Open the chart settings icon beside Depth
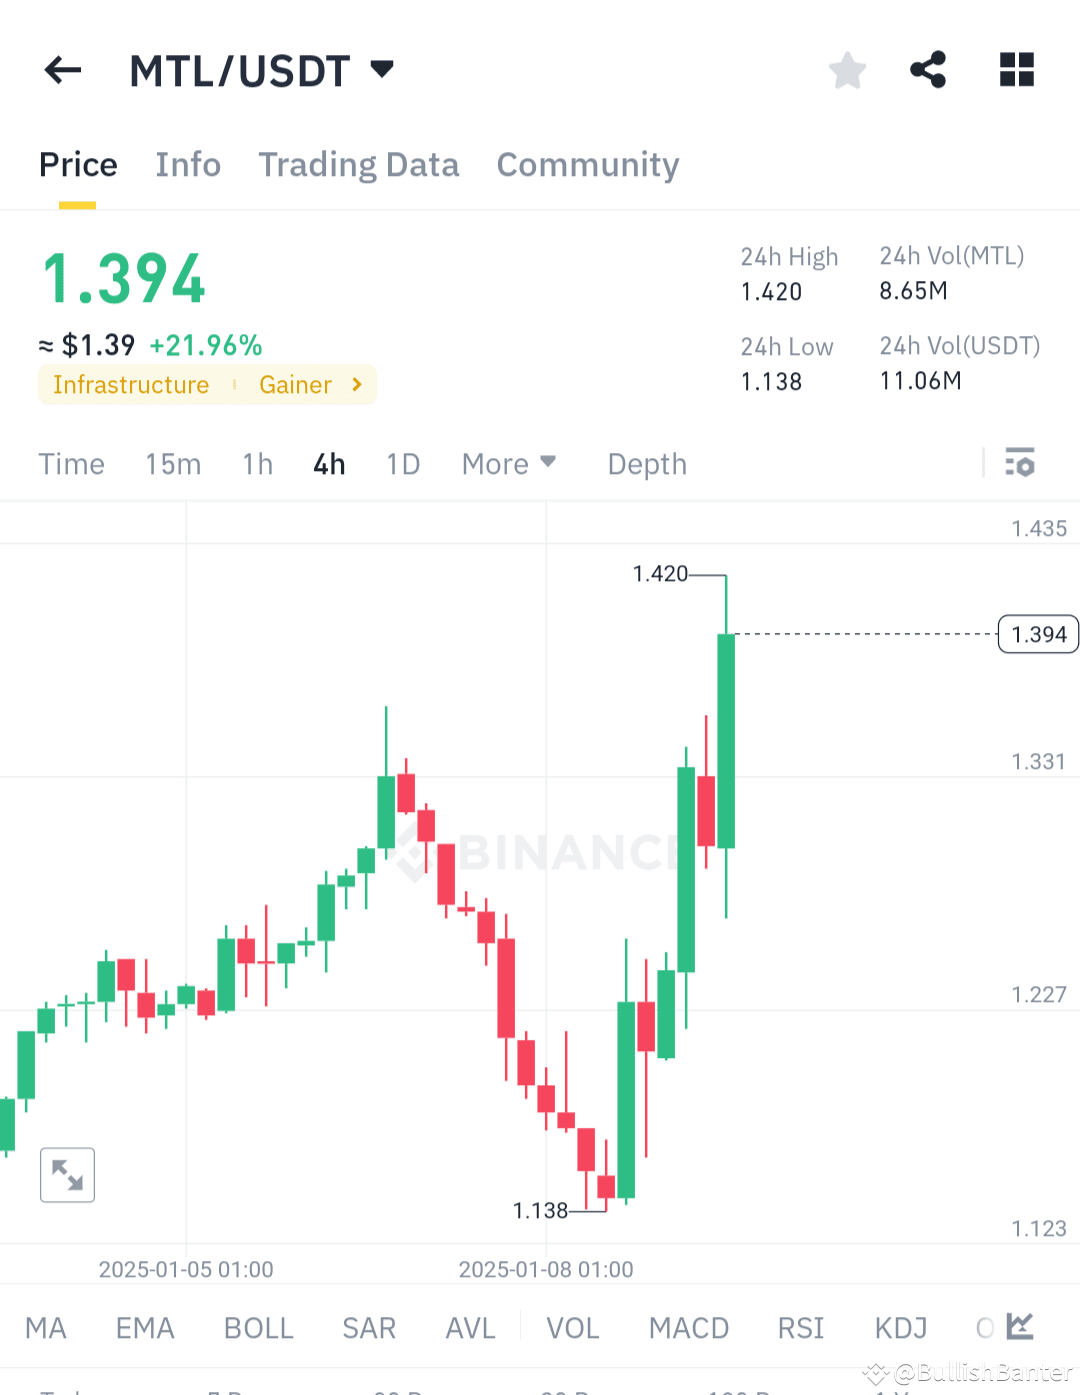Viewport: 1080px width, 1395px height. (1021, 463)
